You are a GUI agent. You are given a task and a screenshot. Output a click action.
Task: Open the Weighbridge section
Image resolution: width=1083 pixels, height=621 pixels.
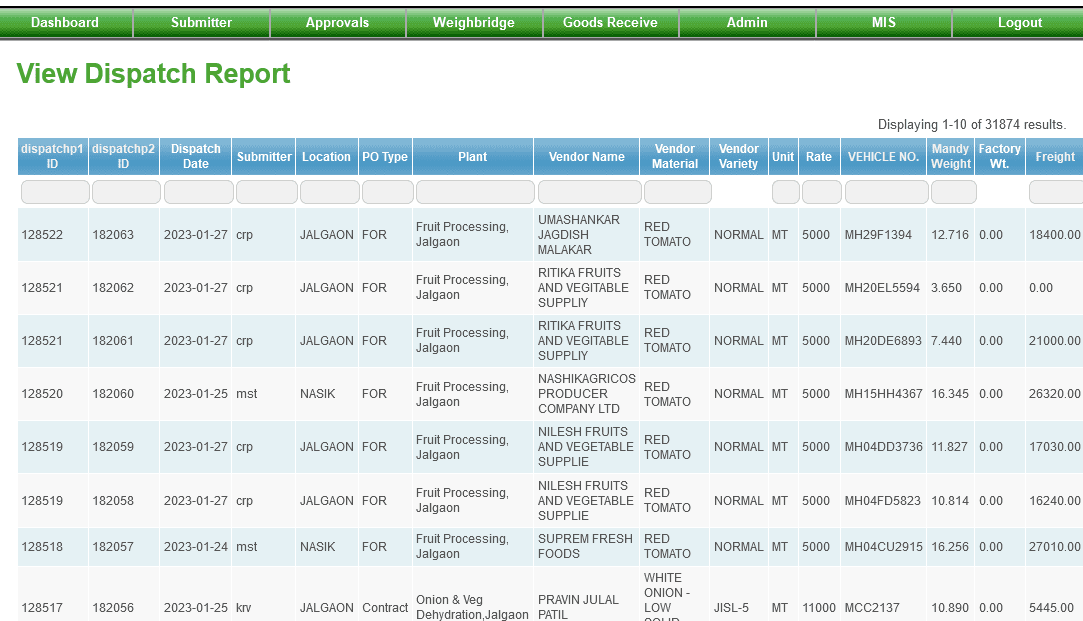click(474, 22)
